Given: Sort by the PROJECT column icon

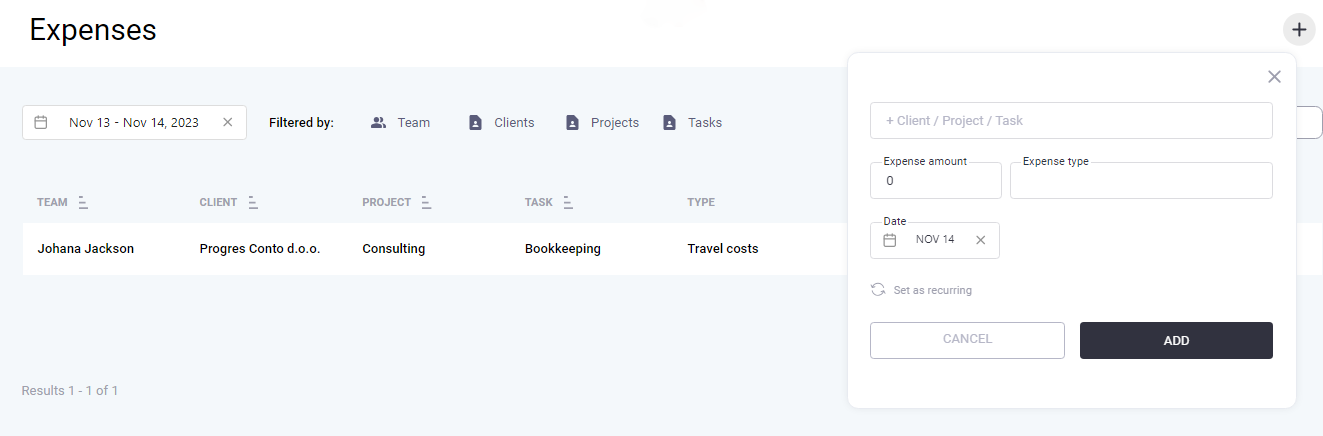Looking at the screenshot, I should click(426, 202).
